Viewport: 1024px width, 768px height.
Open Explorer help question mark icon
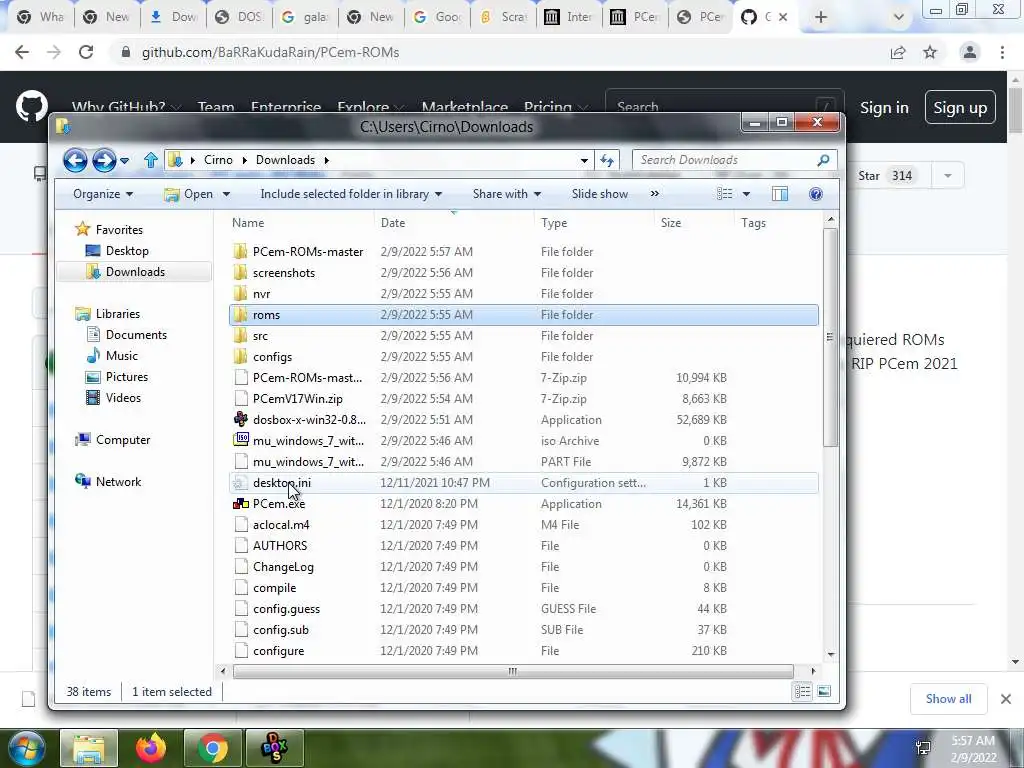point(816,194)
